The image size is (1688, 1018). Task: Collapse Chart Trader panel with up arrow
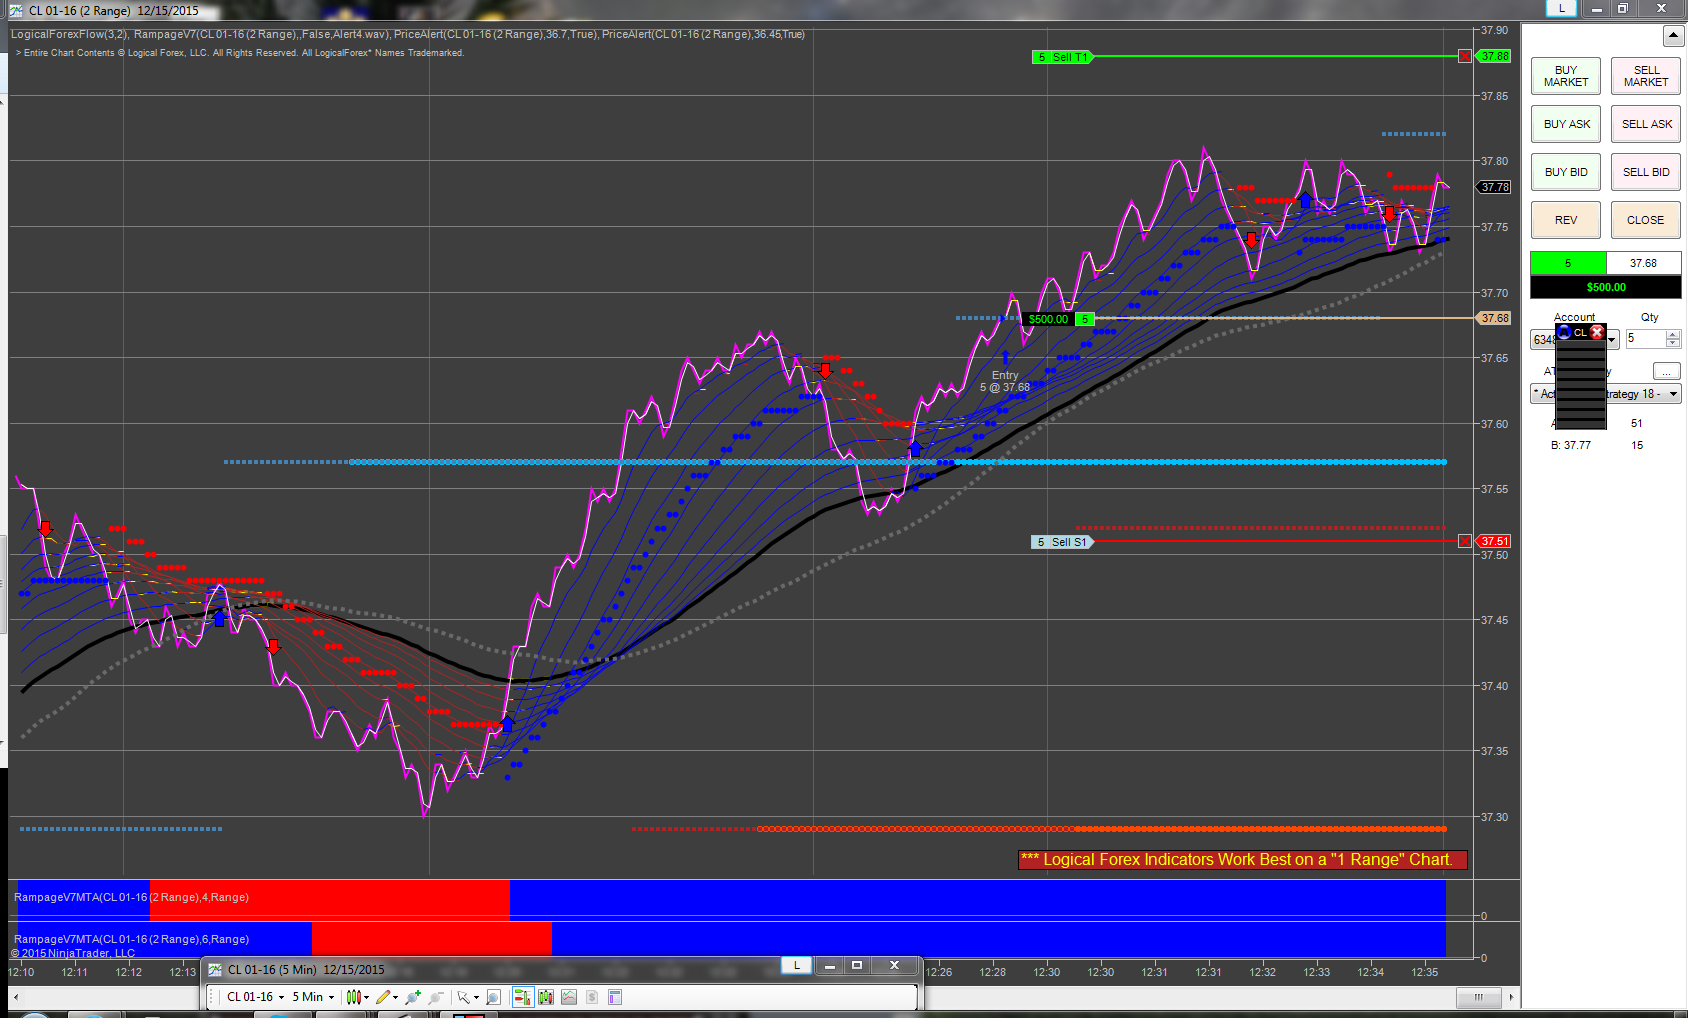(x=1673, y=36)
